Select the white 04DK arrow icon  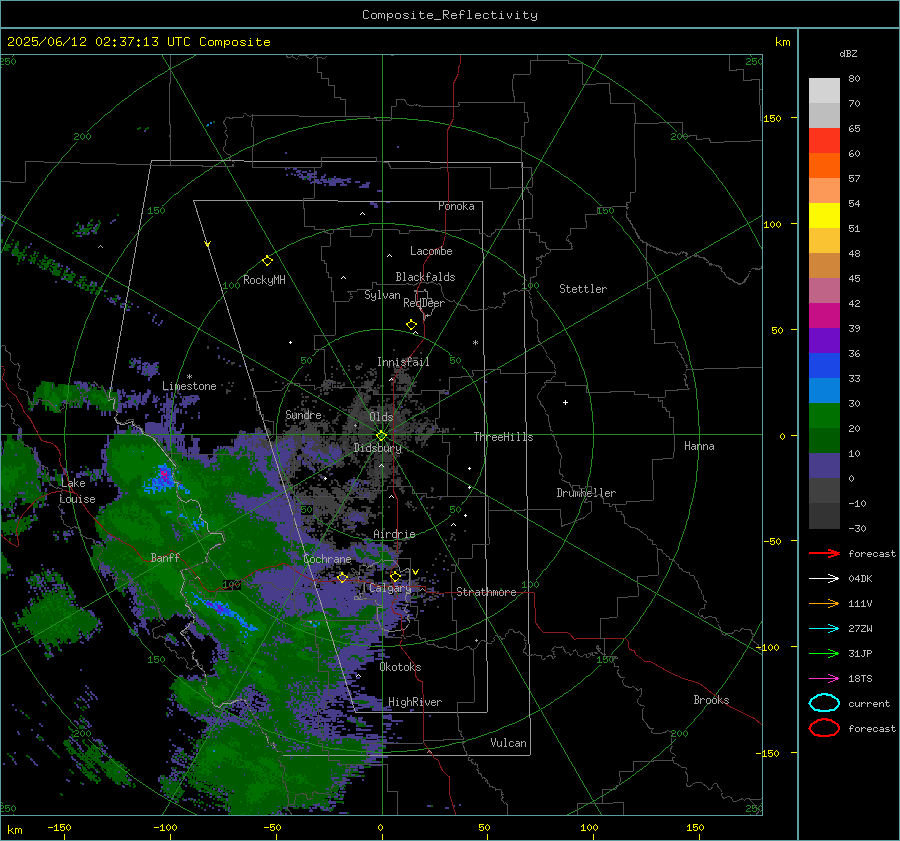pyautogui.click(x=824, y=579)
